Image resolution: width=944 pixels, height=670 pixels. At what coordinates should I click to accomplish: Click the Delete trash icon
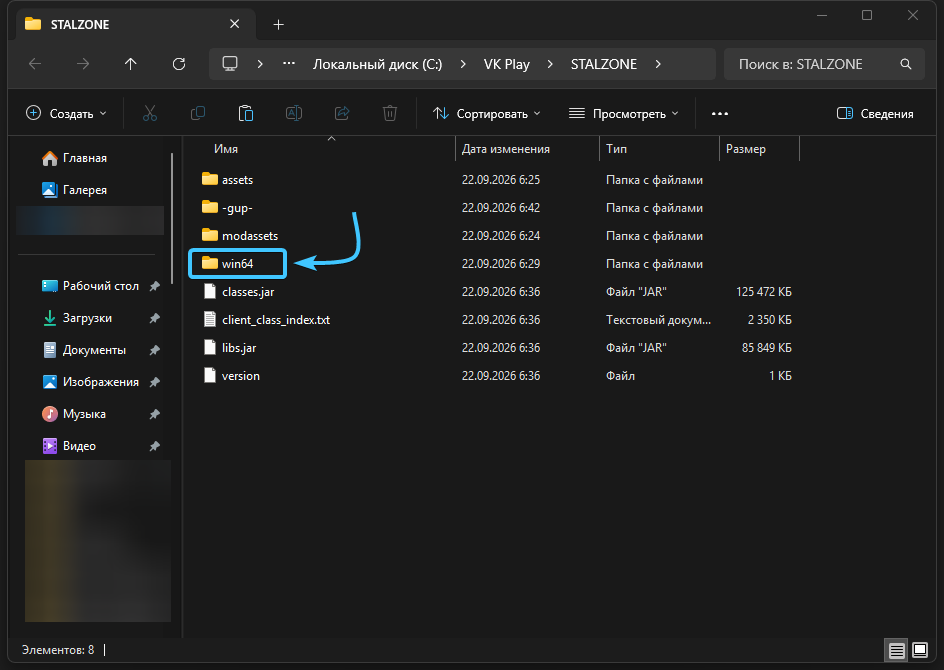(x=390, y=113)
